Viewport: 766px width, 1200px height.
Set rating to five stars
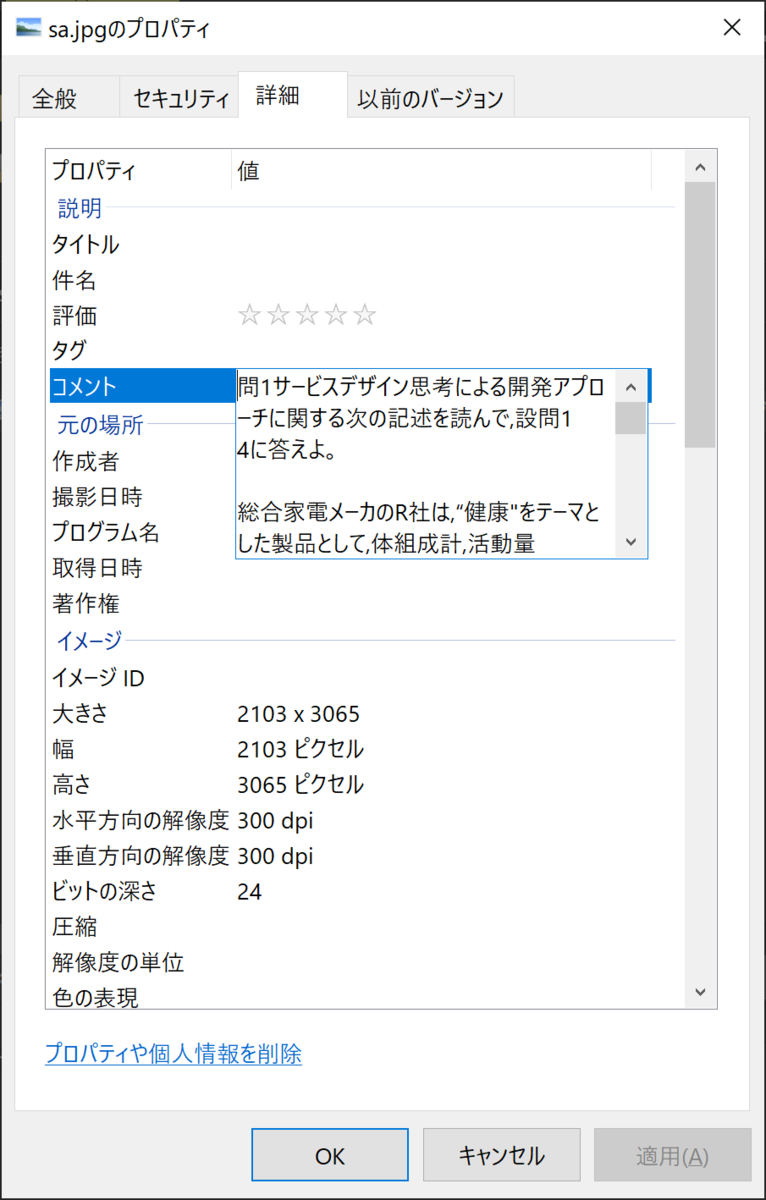pyautogui.click(x=365, y=316)
